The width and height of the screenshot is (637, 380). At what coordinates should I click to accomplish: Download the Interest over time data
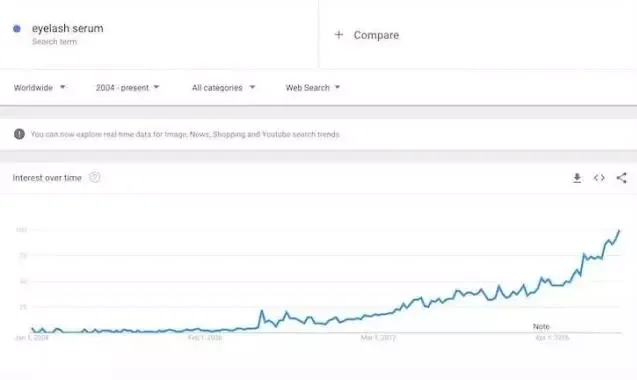point(577,178)
